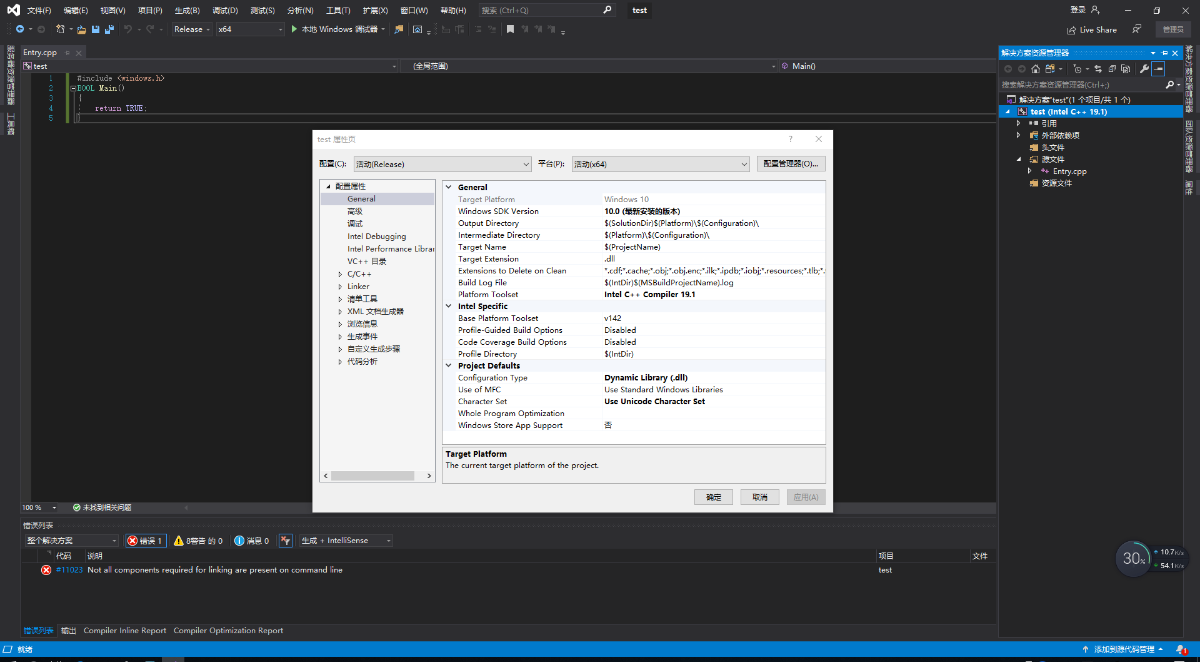The width and height of the screenshot is (1200, 662).
Task: Pin the Solution Explorer panel
Action: 1165,52
